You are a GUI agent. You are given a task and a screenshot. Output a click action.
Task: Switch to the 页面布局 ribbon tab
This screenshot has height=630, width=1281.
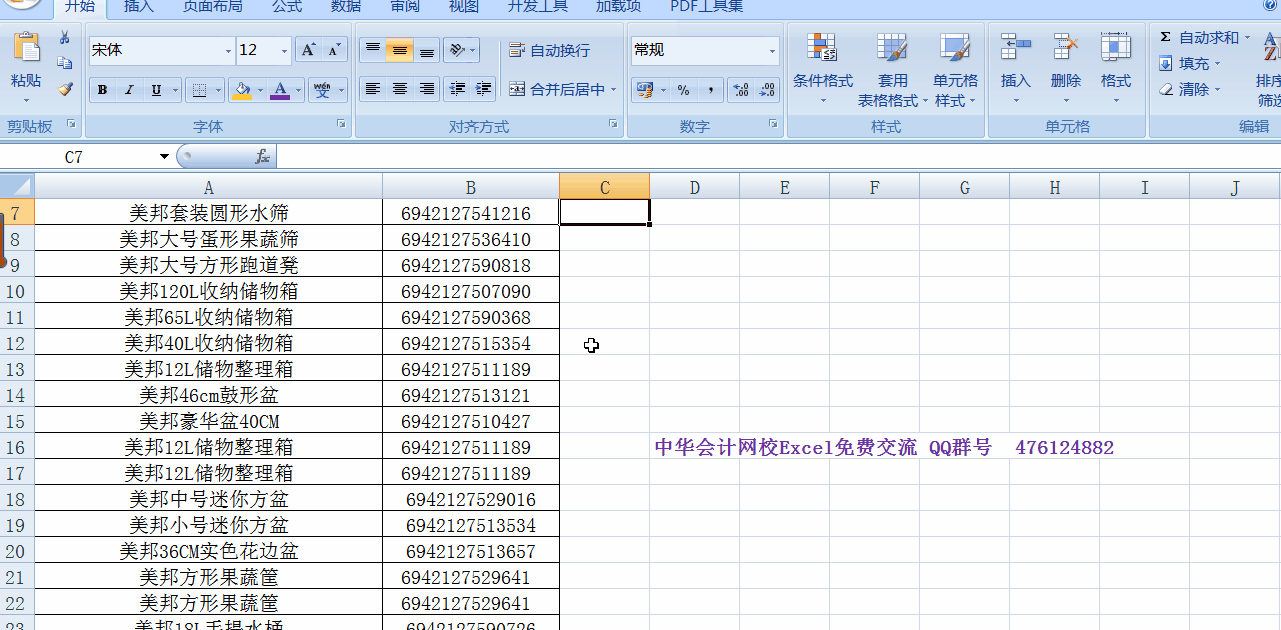(x=213, y=6)
